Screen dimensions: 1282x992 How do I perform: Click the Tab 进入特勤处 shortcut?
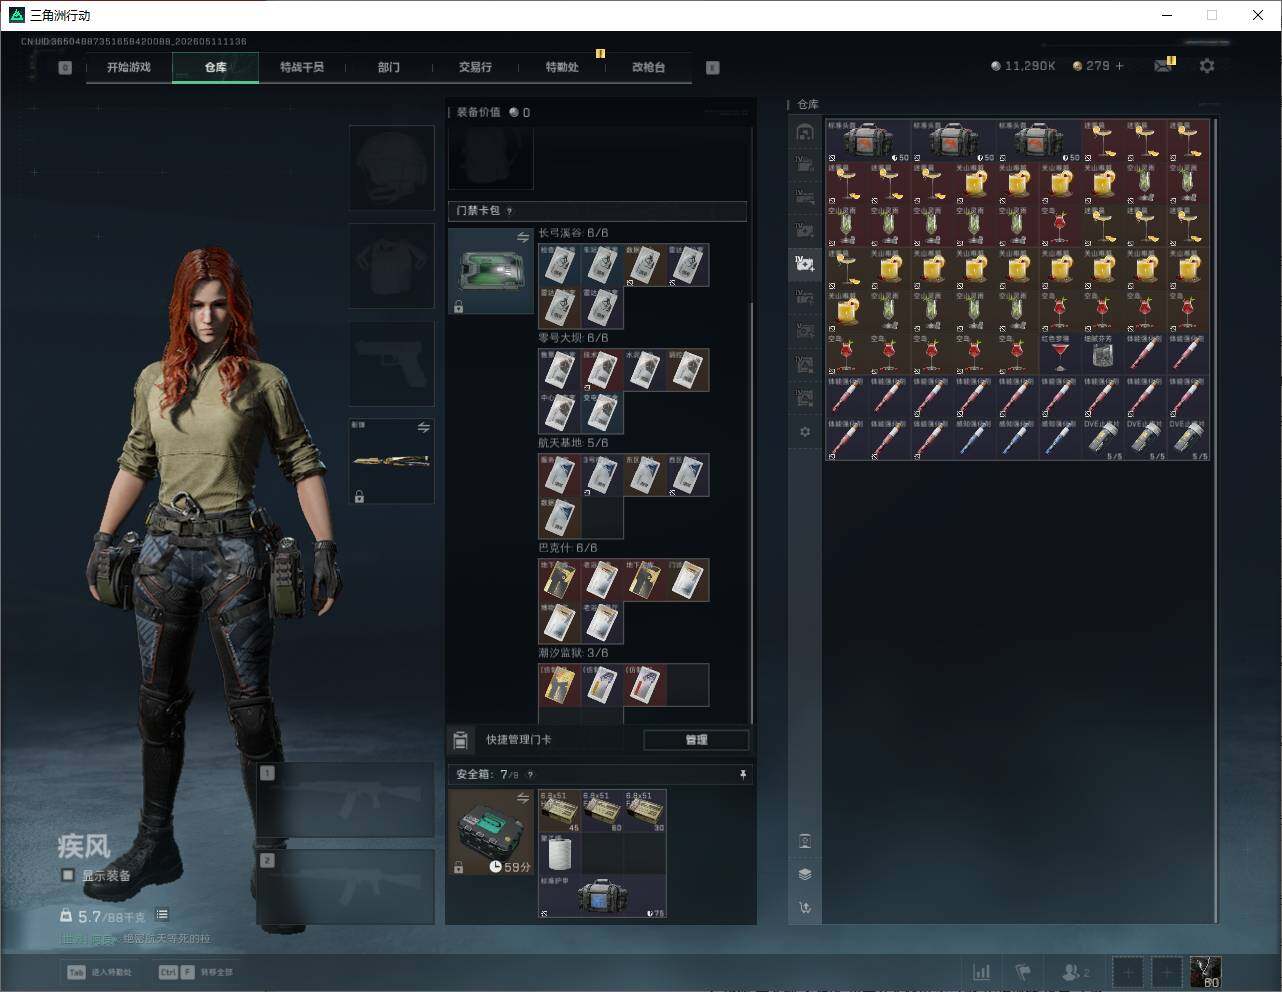tap(99, 972)
